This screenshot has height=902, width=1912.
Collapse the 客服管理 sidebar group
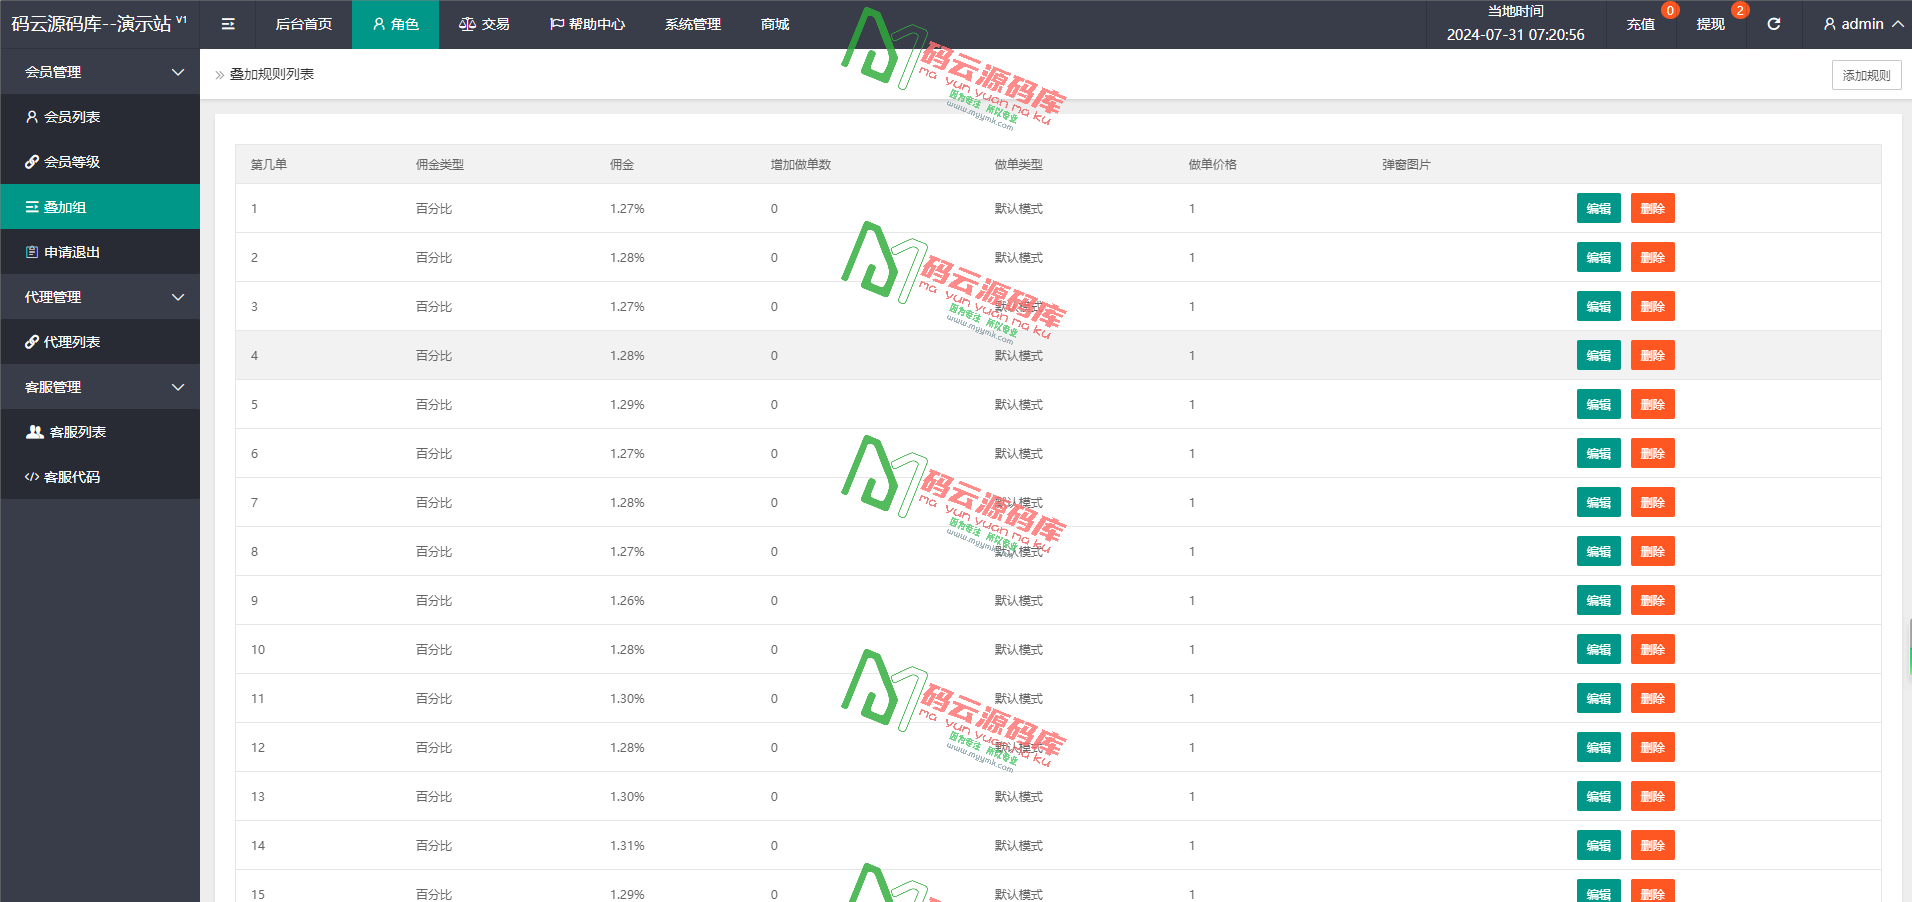point(100,387)
